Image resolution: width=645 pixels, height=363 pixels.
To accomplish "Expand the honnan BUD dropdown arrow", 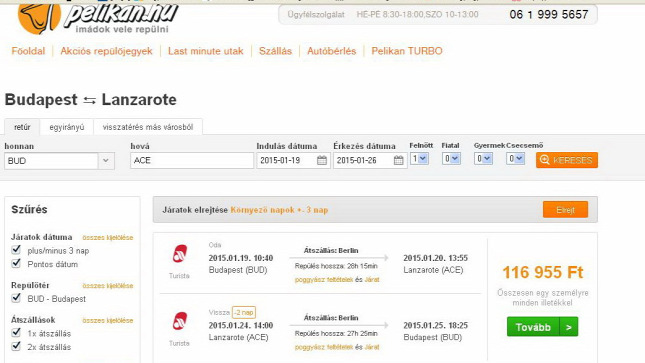I will pos(106,161).
